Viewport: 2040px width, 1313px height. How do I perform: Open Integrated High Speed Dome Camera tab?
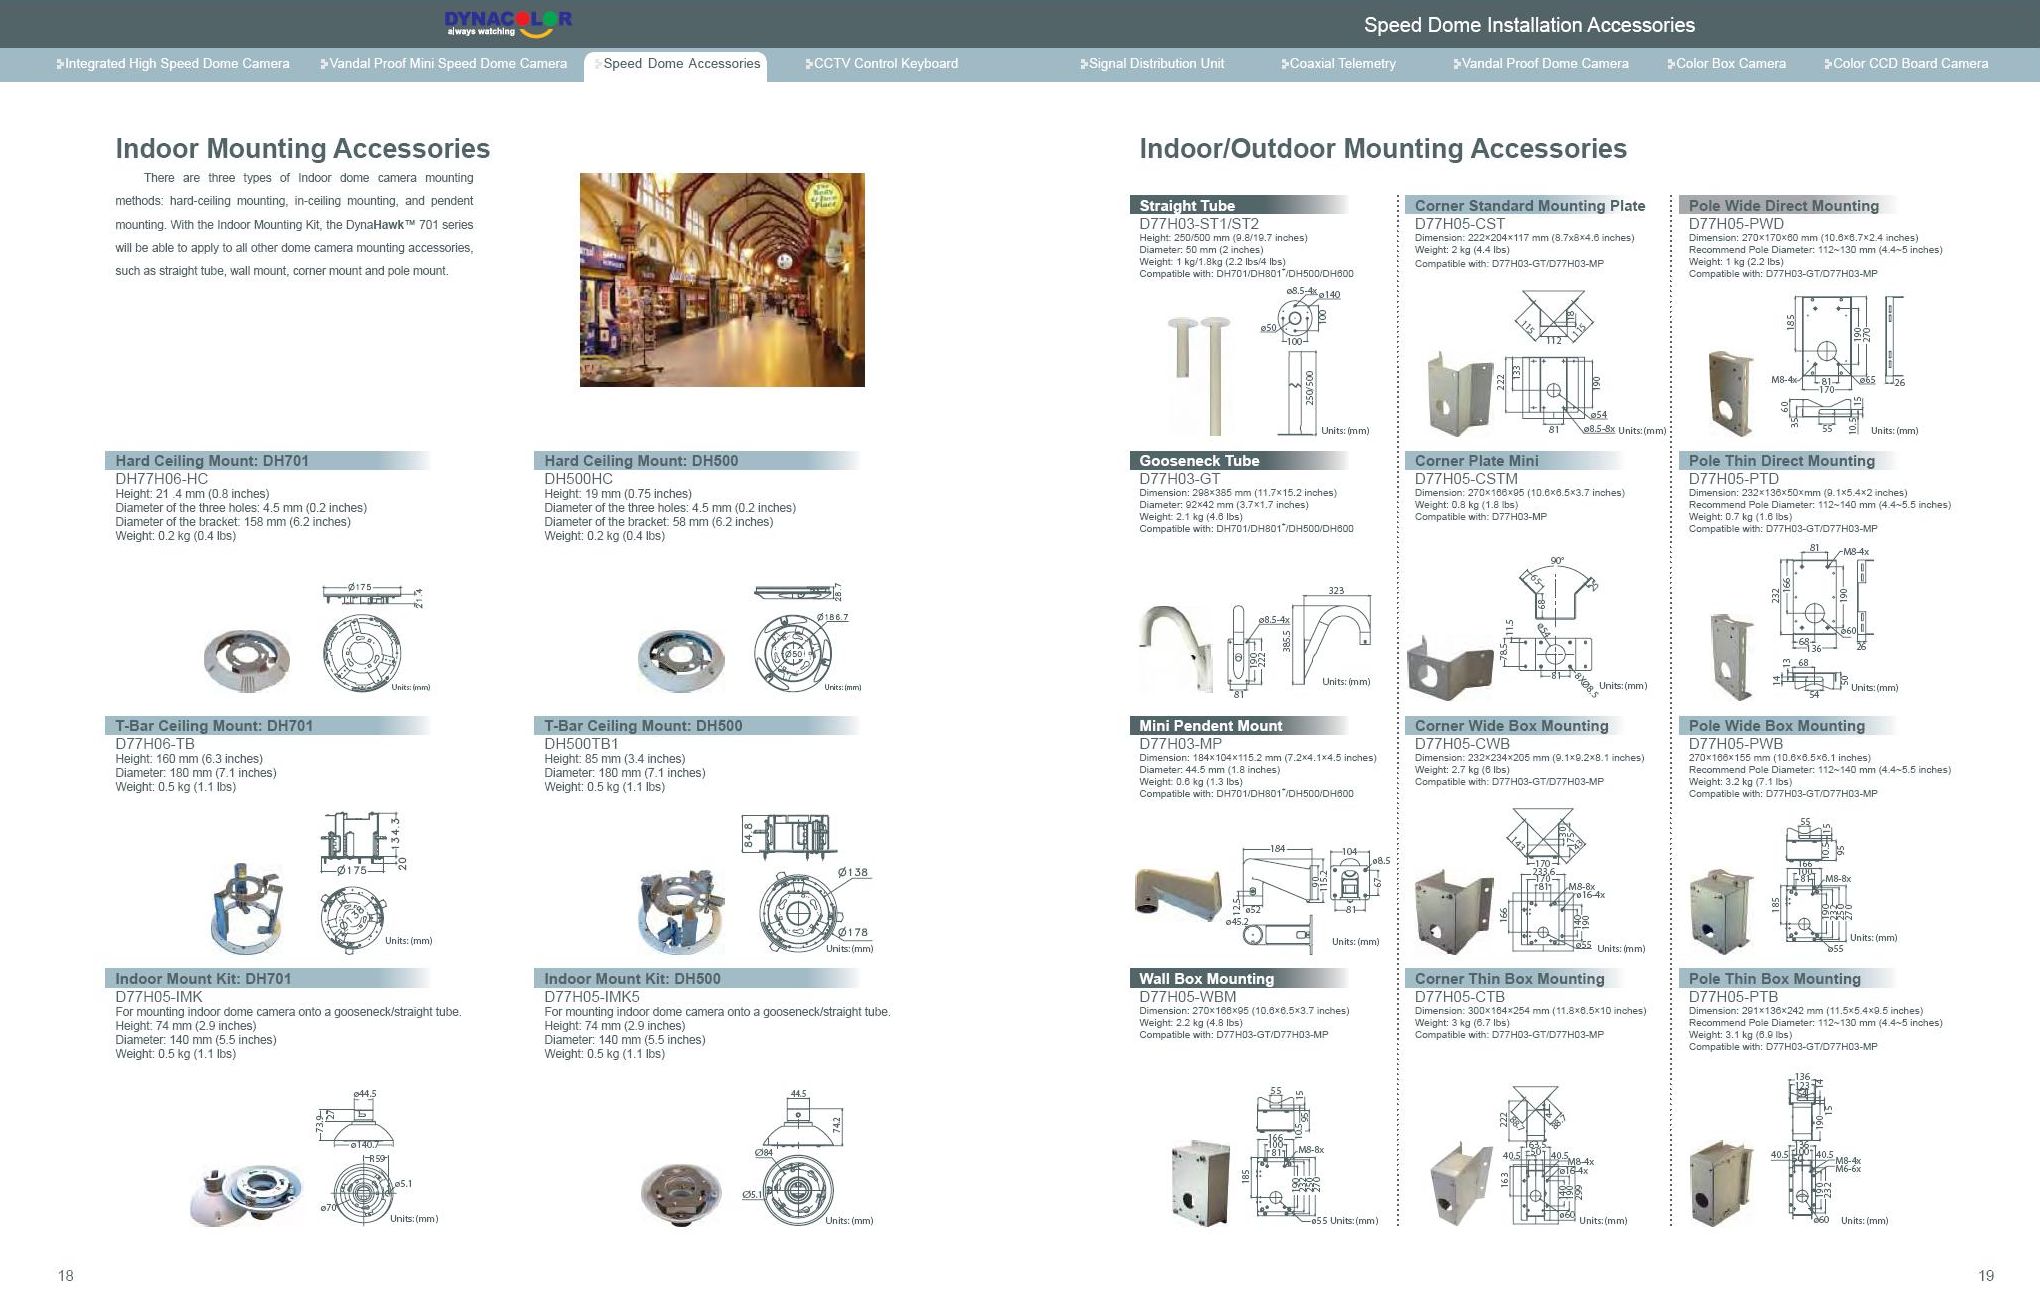coord(174,64)
